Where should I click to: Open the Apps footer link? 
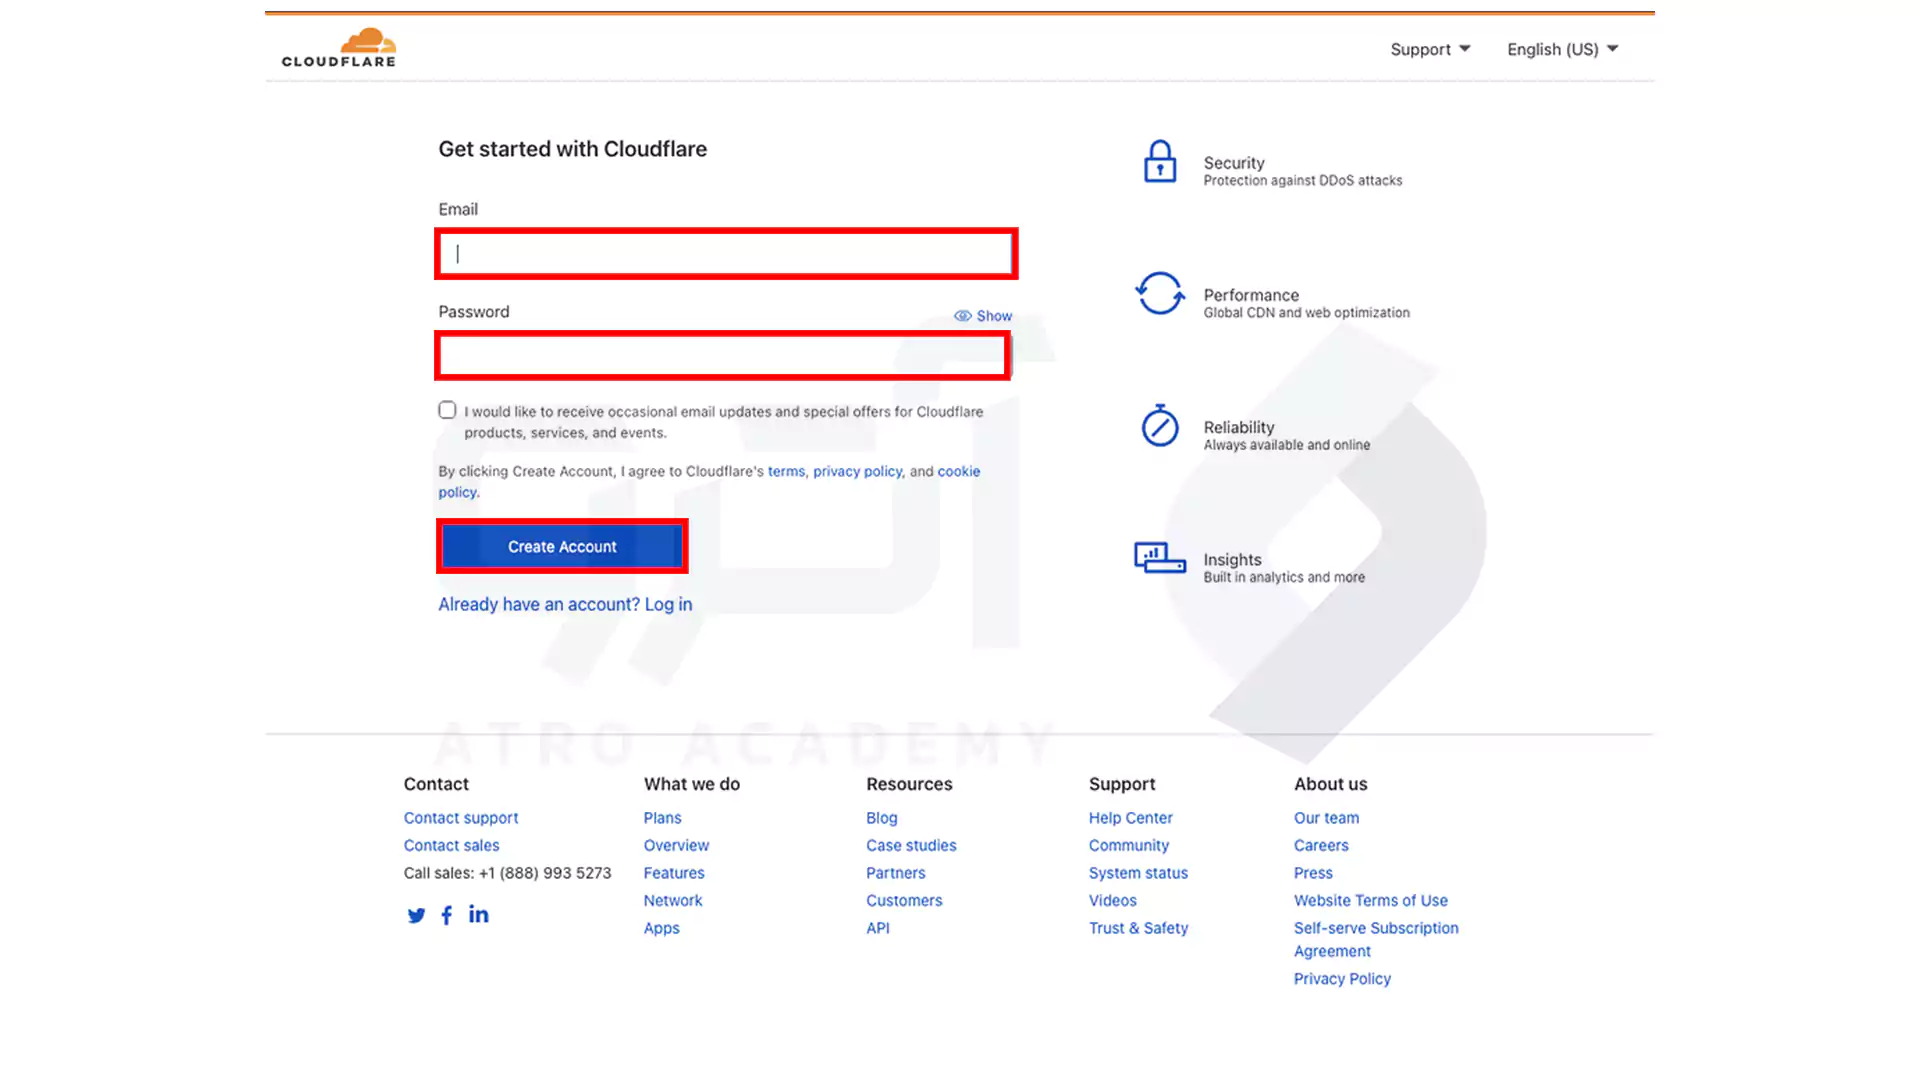[661, 929]
